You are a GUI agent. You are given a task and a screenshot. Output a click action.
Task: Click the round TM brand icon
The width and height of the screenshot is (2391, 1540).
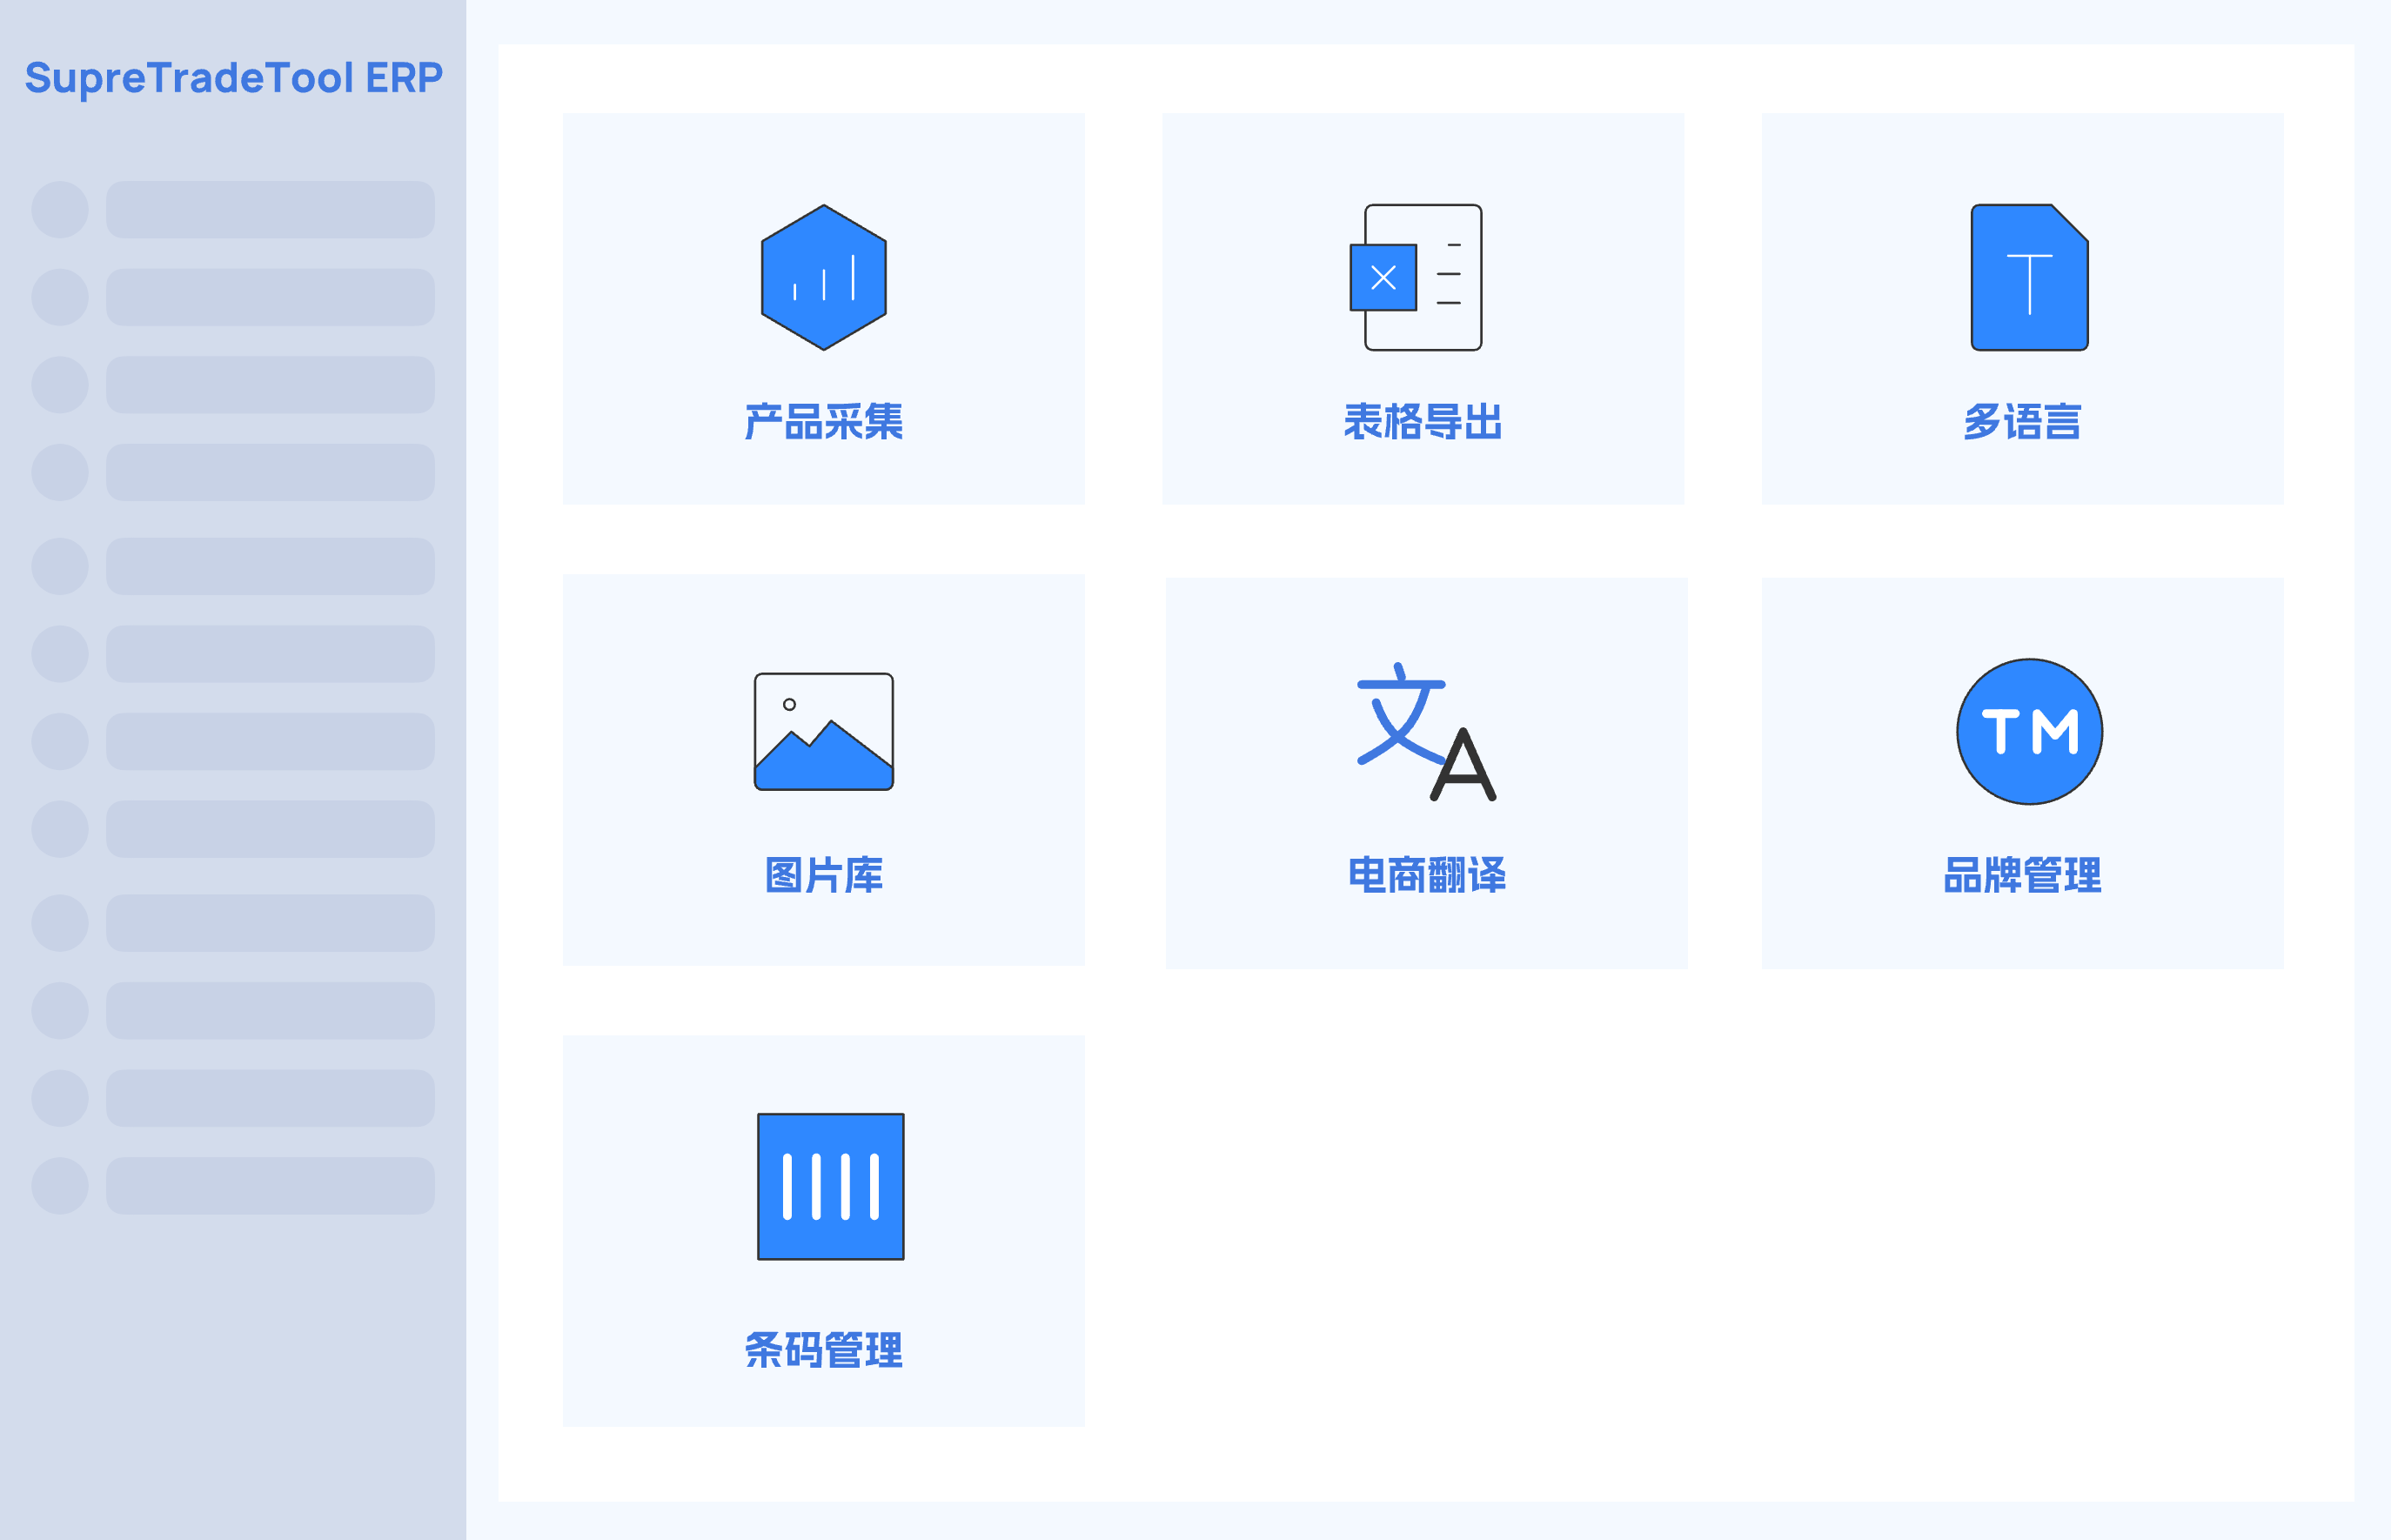2028,731
